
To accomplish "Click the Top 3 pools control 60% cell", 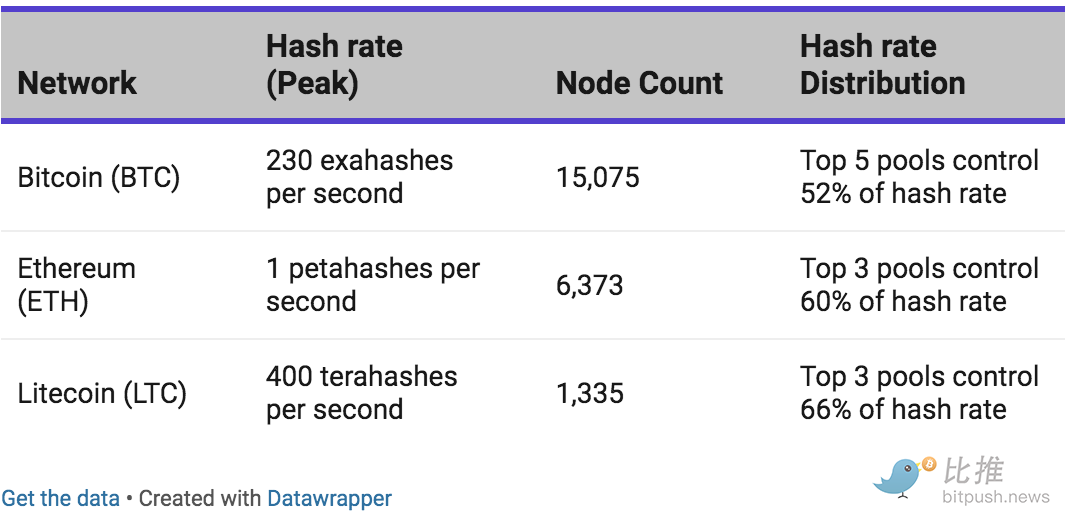I will [x=919, y=285].
